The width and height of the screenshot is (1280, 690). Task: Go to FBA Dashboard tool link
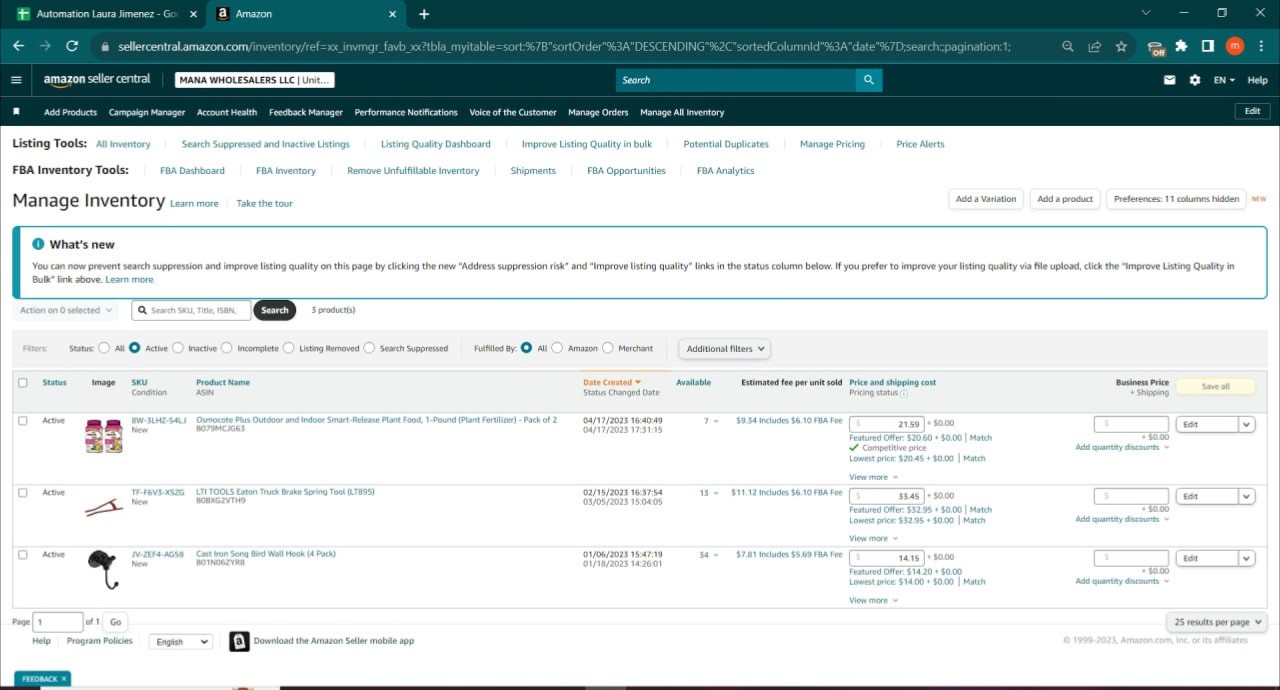point(192,171)
